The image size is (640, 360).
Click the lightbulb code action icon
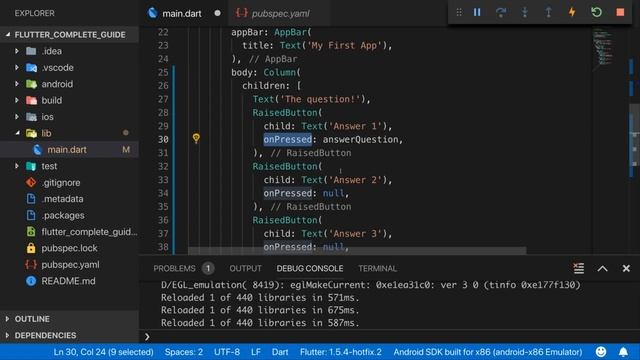(196, 138)
